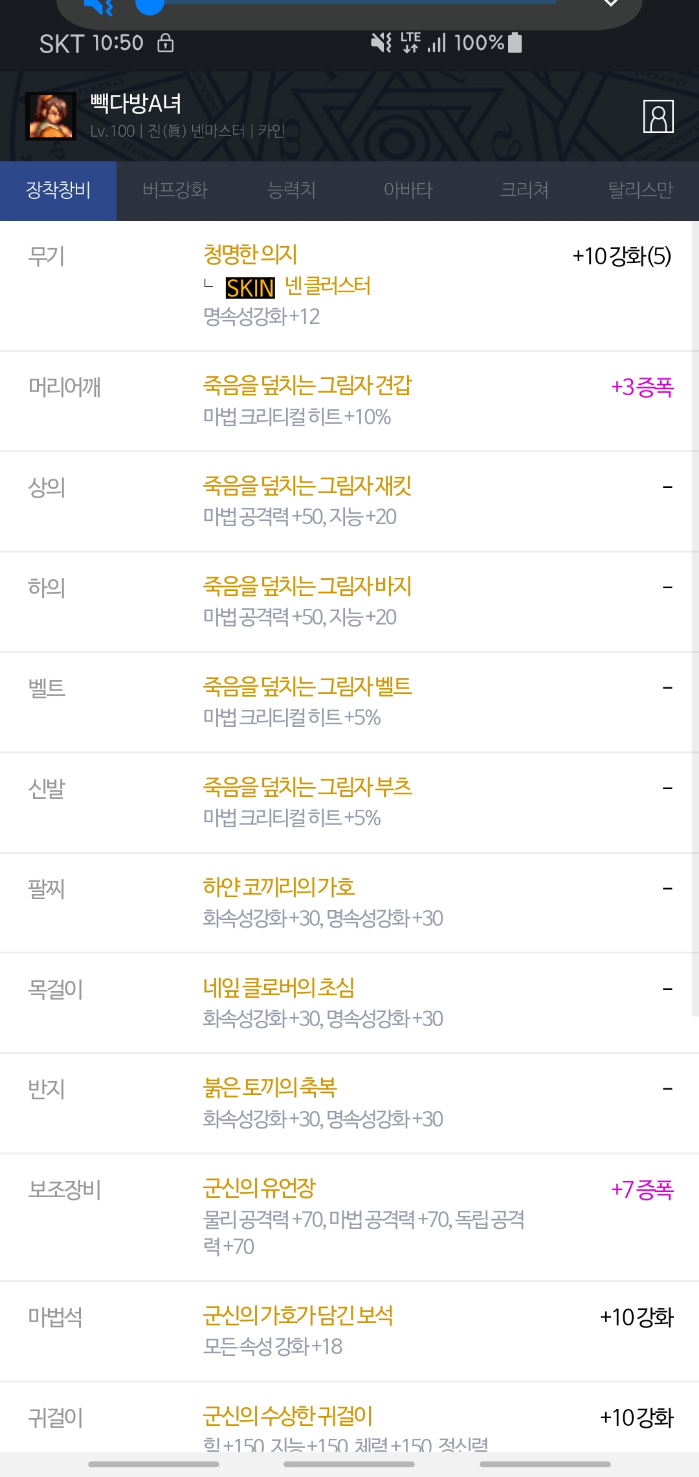Image resolution: width=699 pixels, height=1477 pixels.
Task: Open the 아바타 tab
Action: point(408,190)
